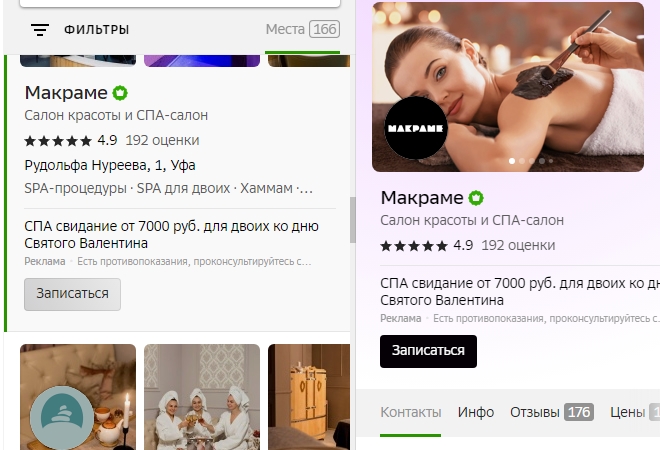Click the gray Записаться button in list
The width and height of the screenshot is (660, 450).
click(72, 294)
